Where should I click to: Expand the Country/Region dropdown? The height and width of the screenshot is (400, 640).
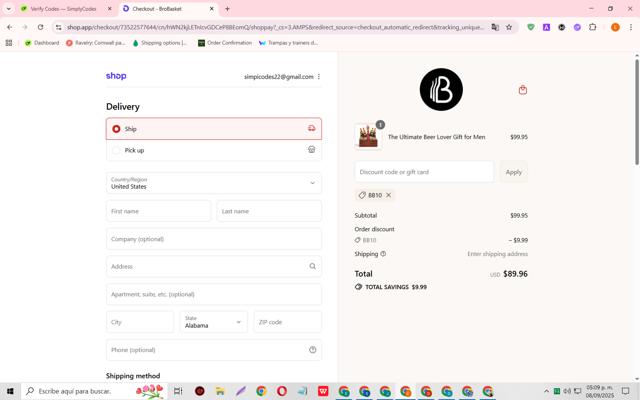coord(213,183)
